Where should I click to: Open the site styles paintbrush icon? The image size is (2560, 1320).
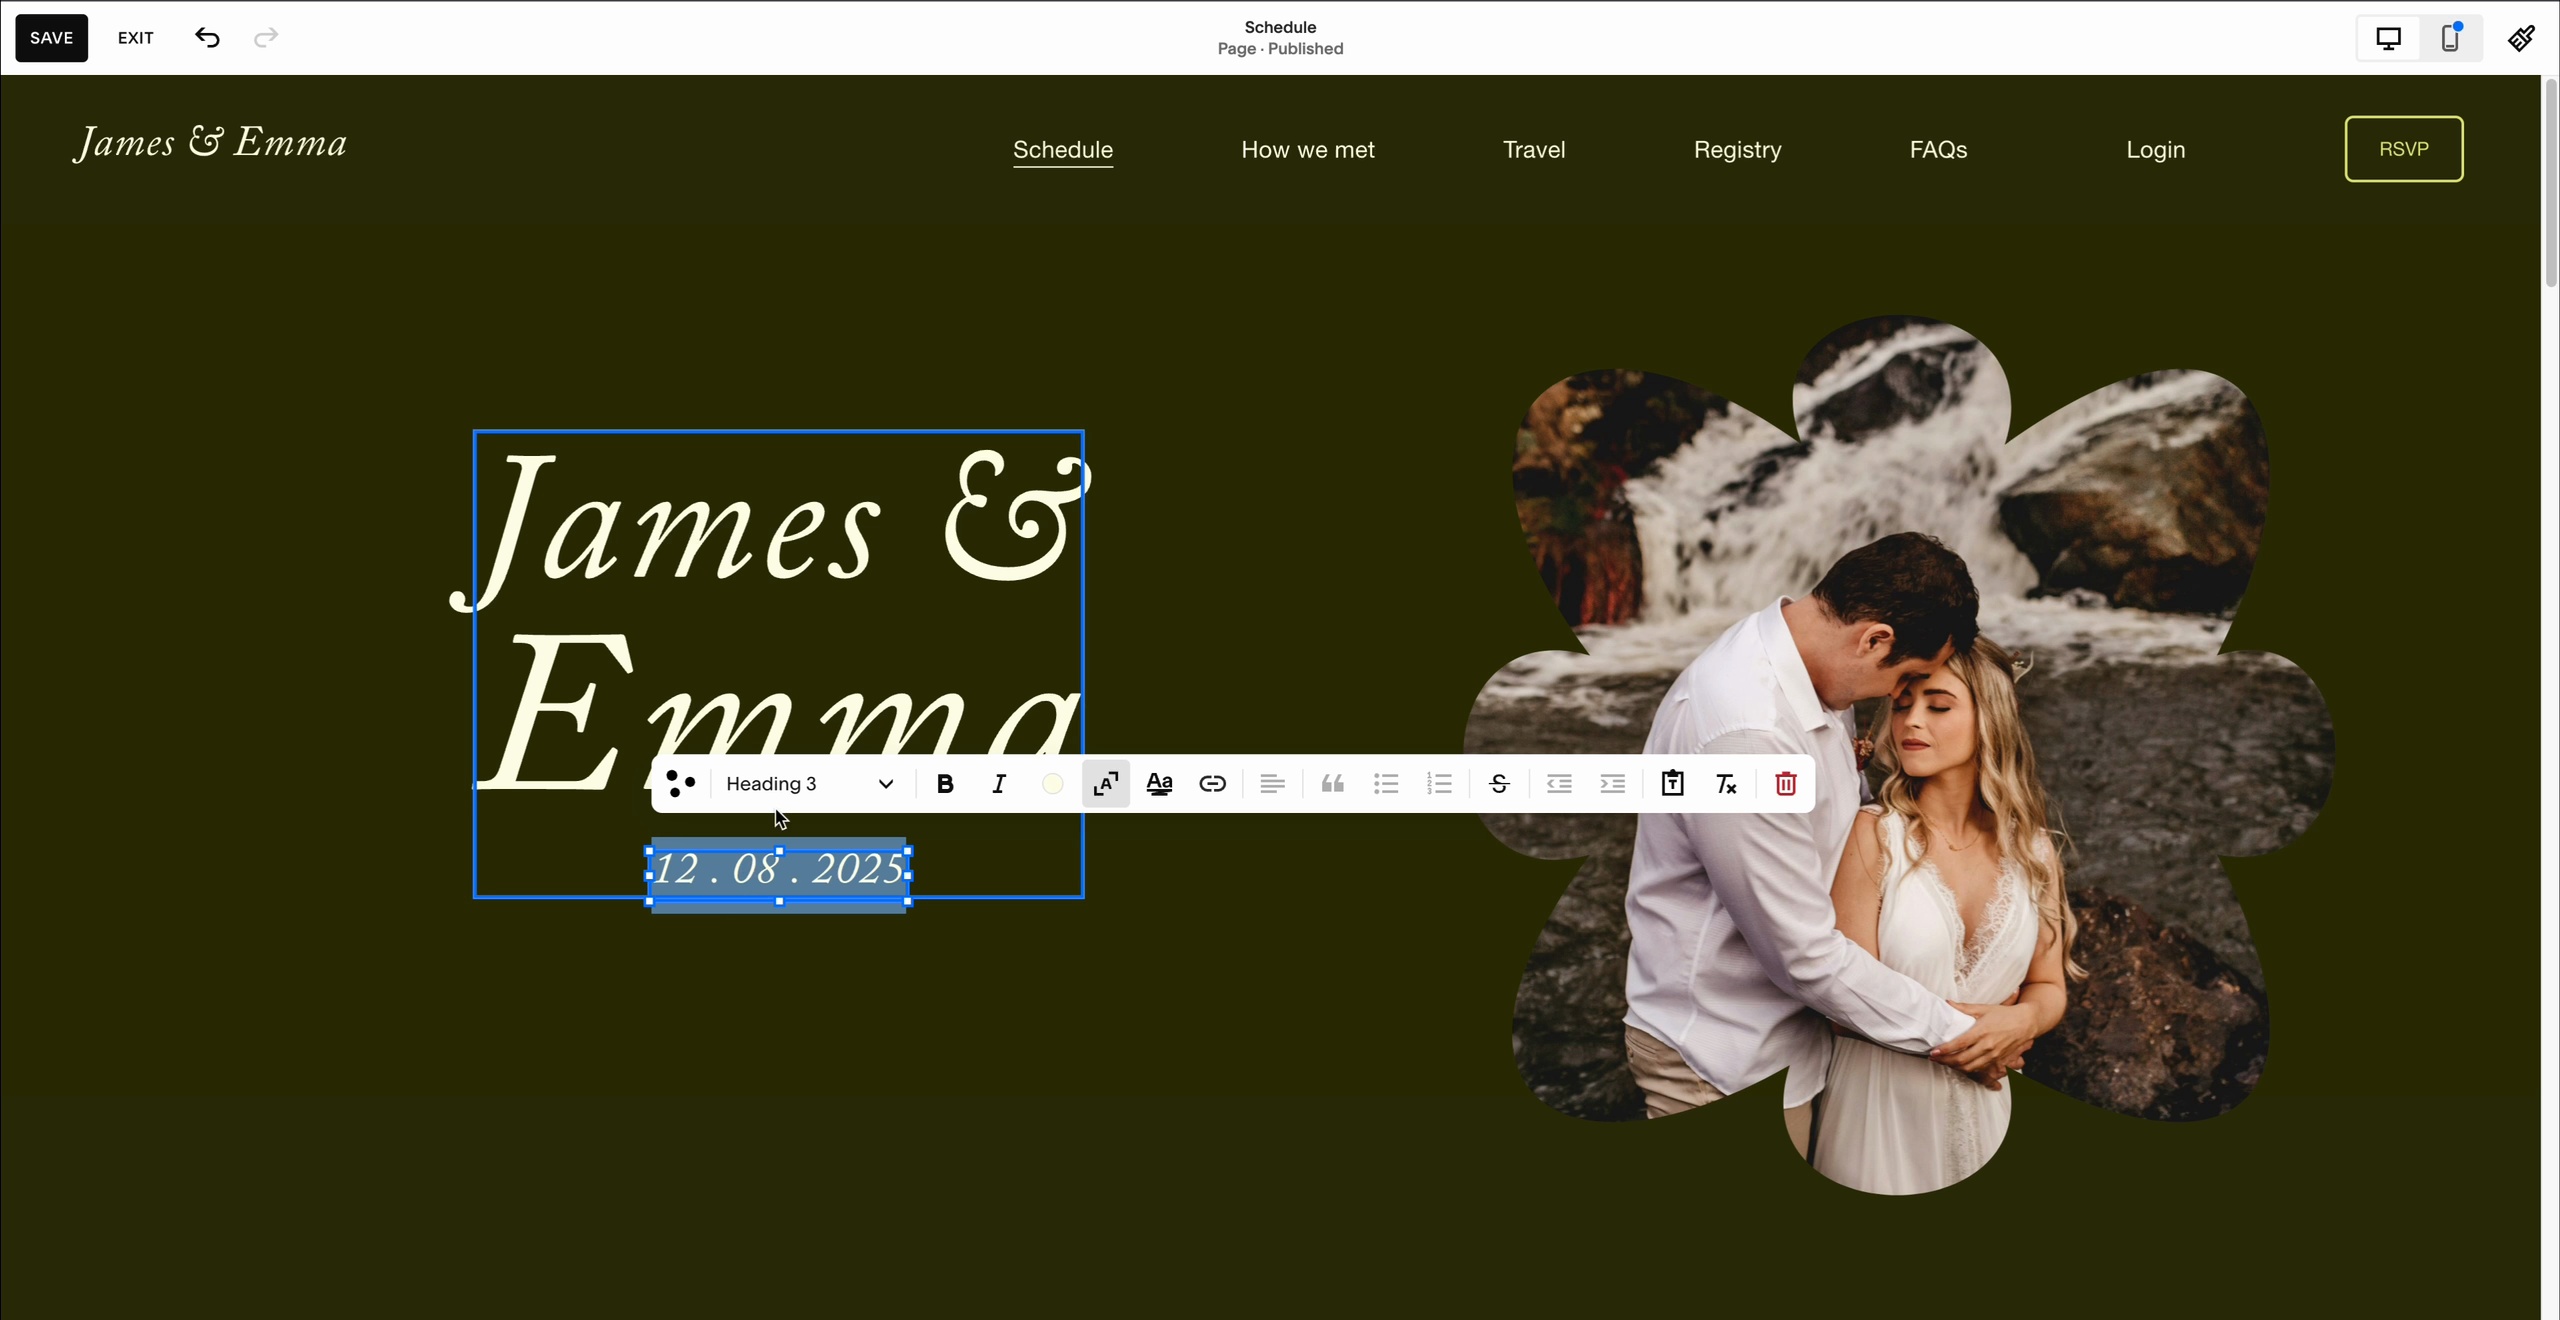2521,38
